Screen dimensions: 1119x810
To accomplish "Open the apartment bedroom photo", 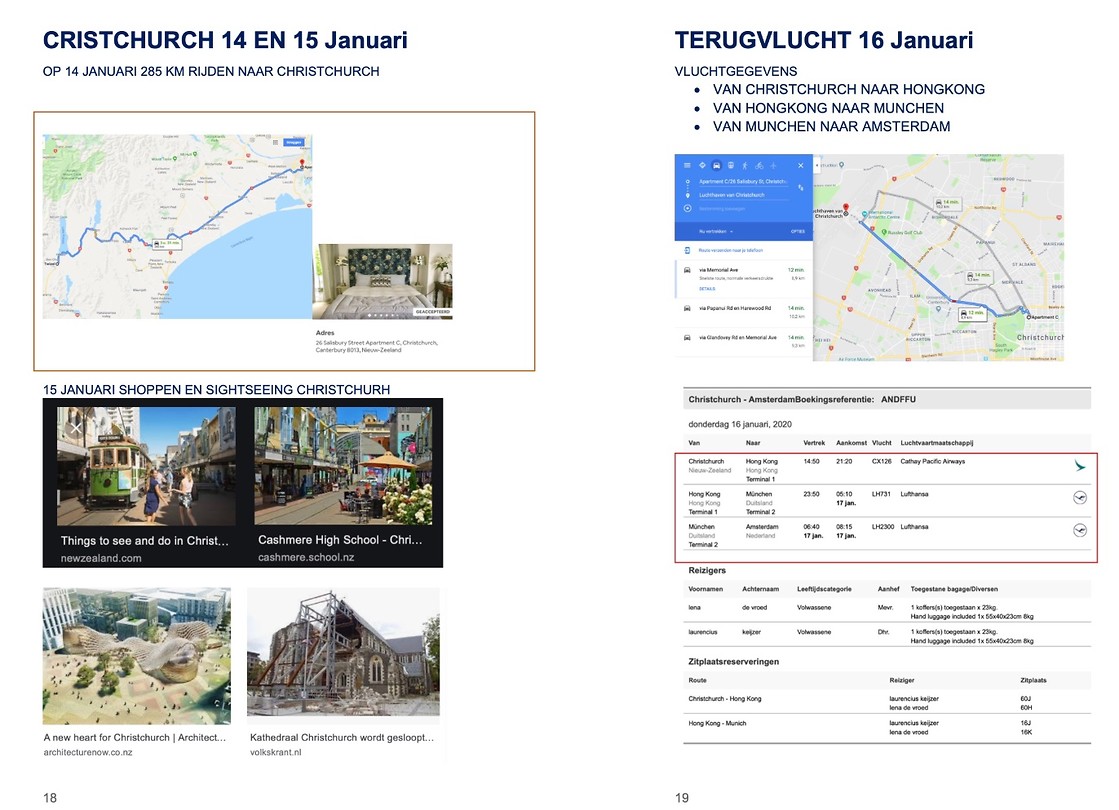I will 385,280.
